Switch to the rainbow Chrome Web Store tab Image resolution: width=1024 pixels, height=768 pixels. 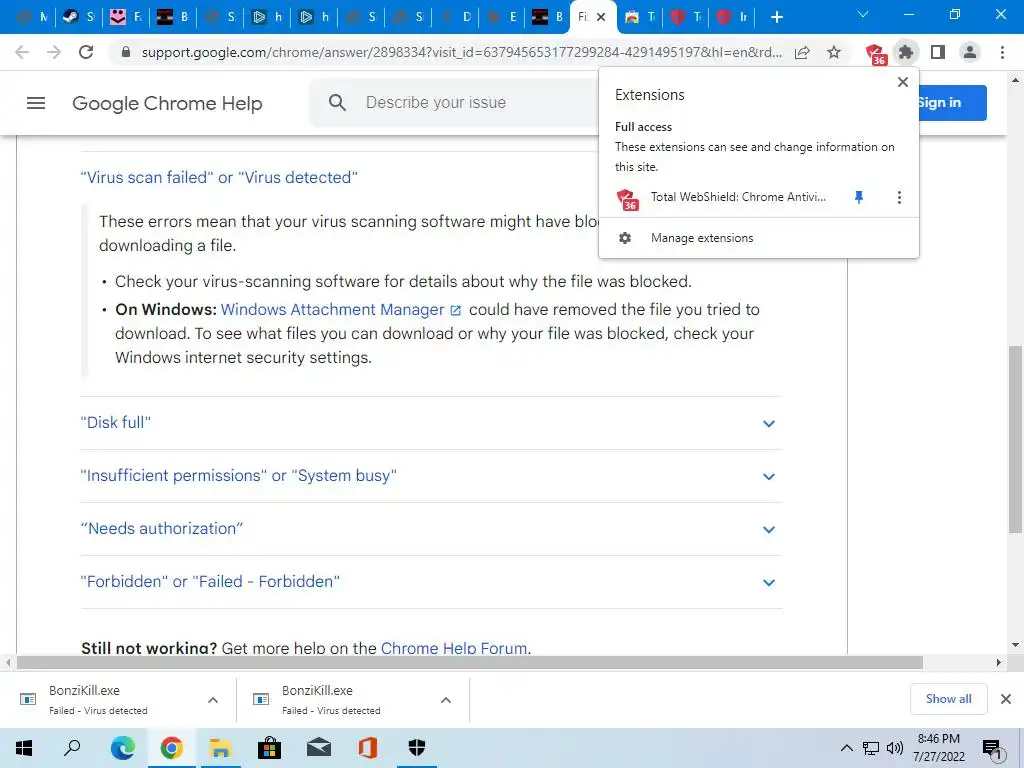639,17
